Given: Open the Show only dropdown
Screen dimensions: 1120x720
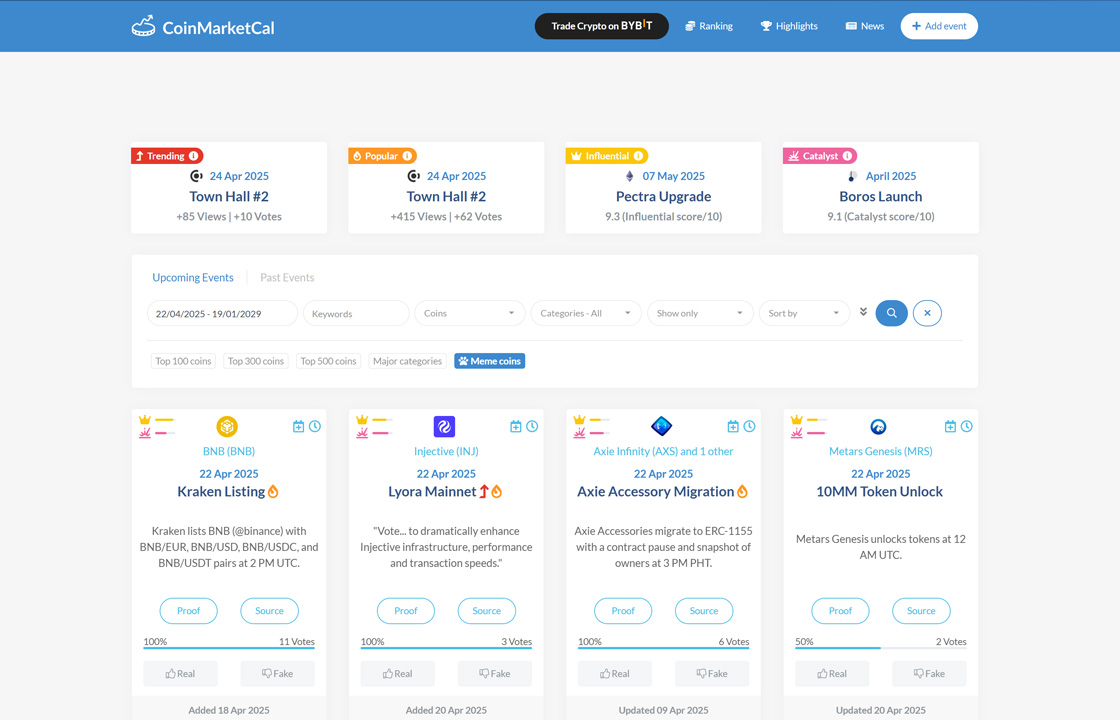Looking at the screenshot, I should [x=700, y=313].
